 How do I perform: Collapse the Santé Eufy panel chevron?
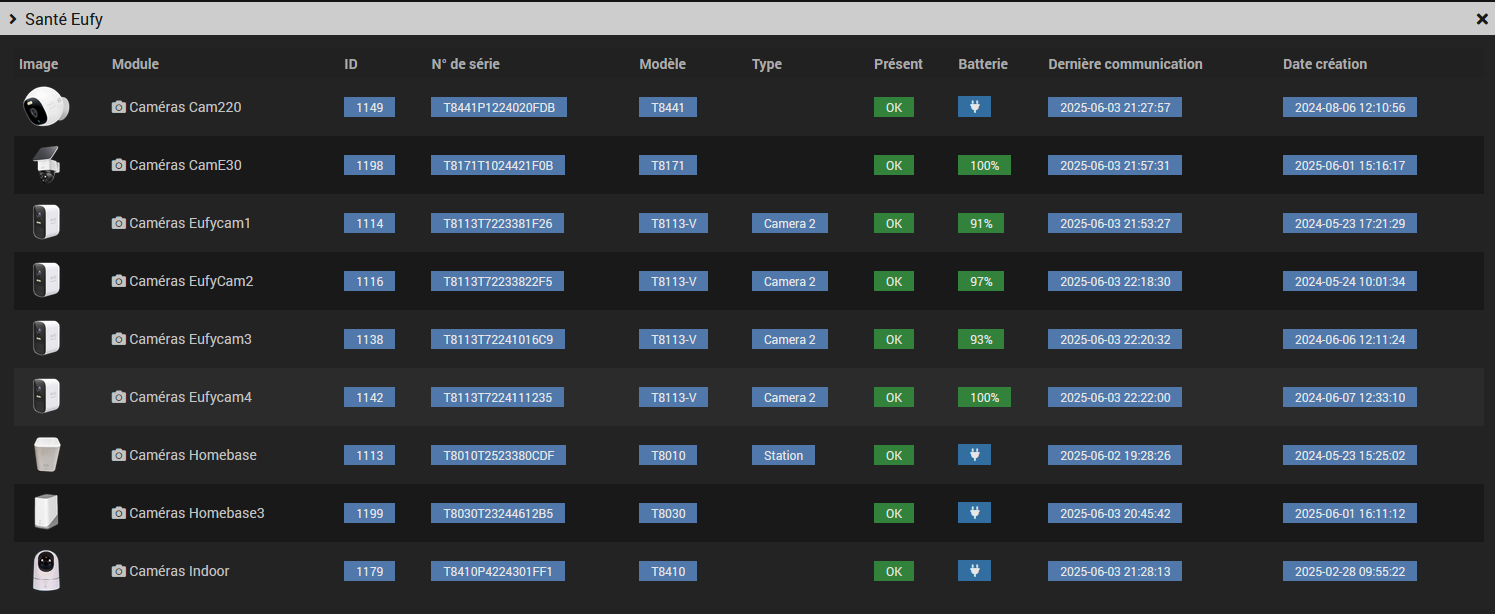(13, 19)
